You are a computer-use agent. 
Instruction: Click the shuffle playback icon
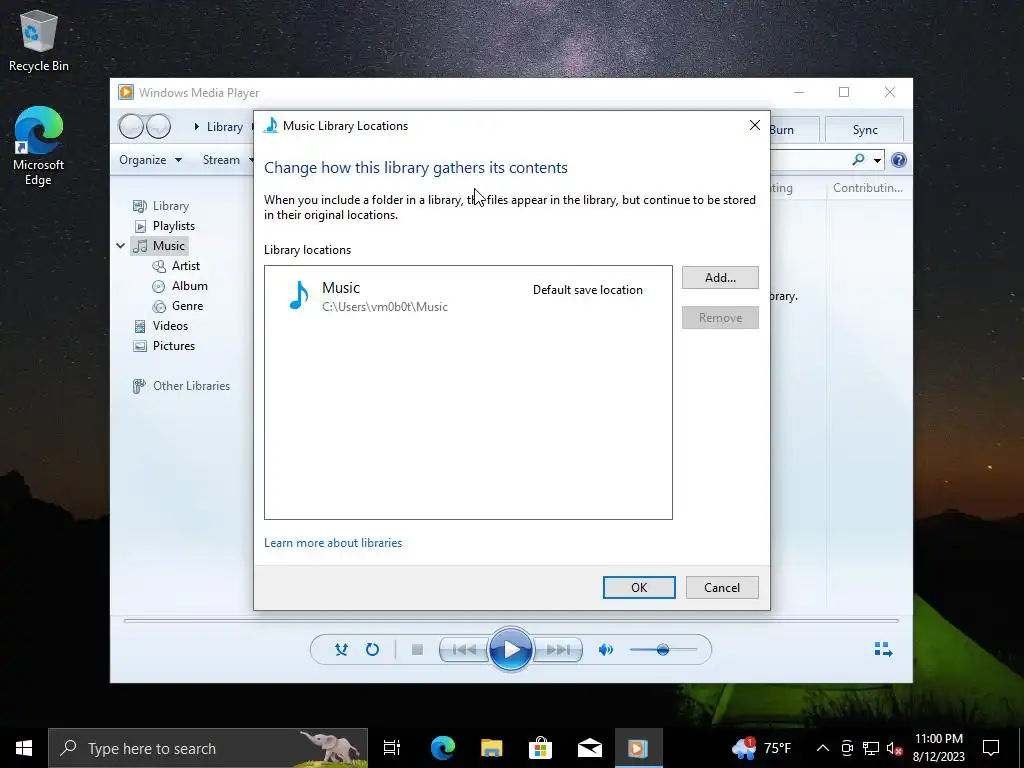pyautogui.click(x=341, y=649)
